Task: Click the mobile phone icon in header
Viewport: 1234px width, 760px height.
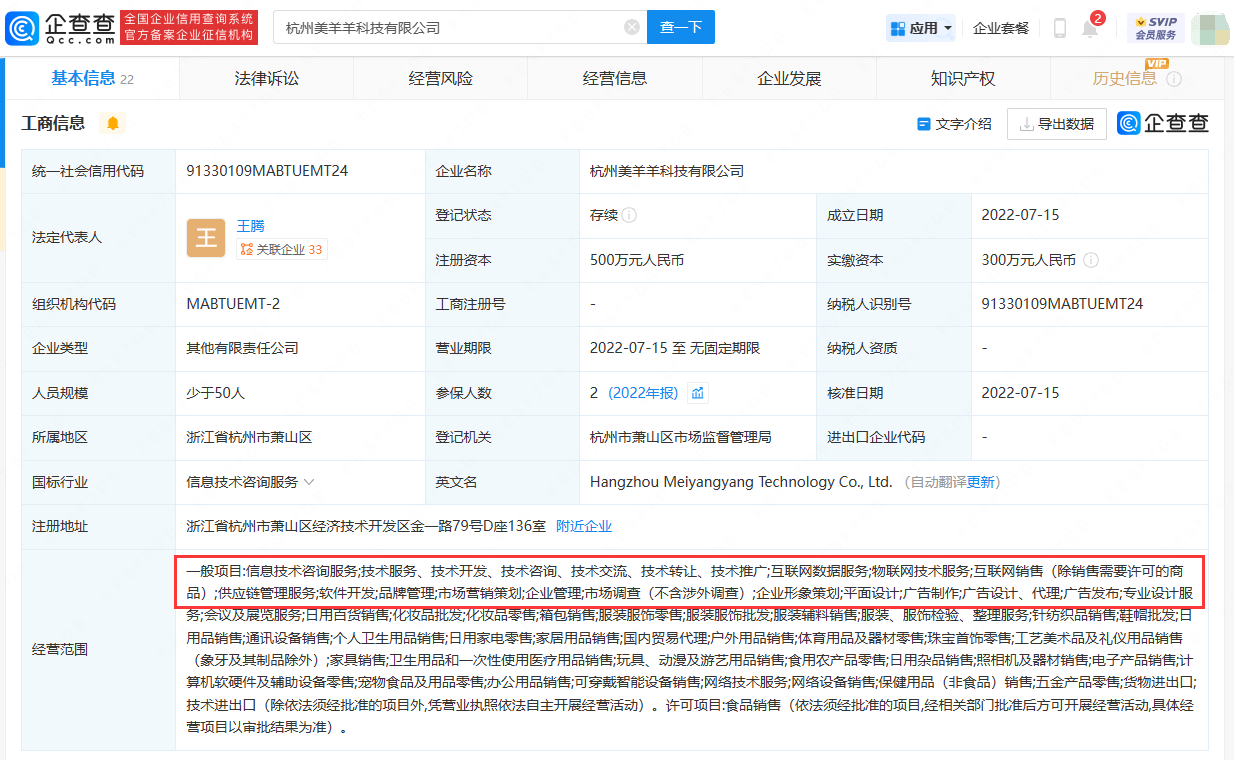Action: pyautogui.click(x=1060, y=28)
